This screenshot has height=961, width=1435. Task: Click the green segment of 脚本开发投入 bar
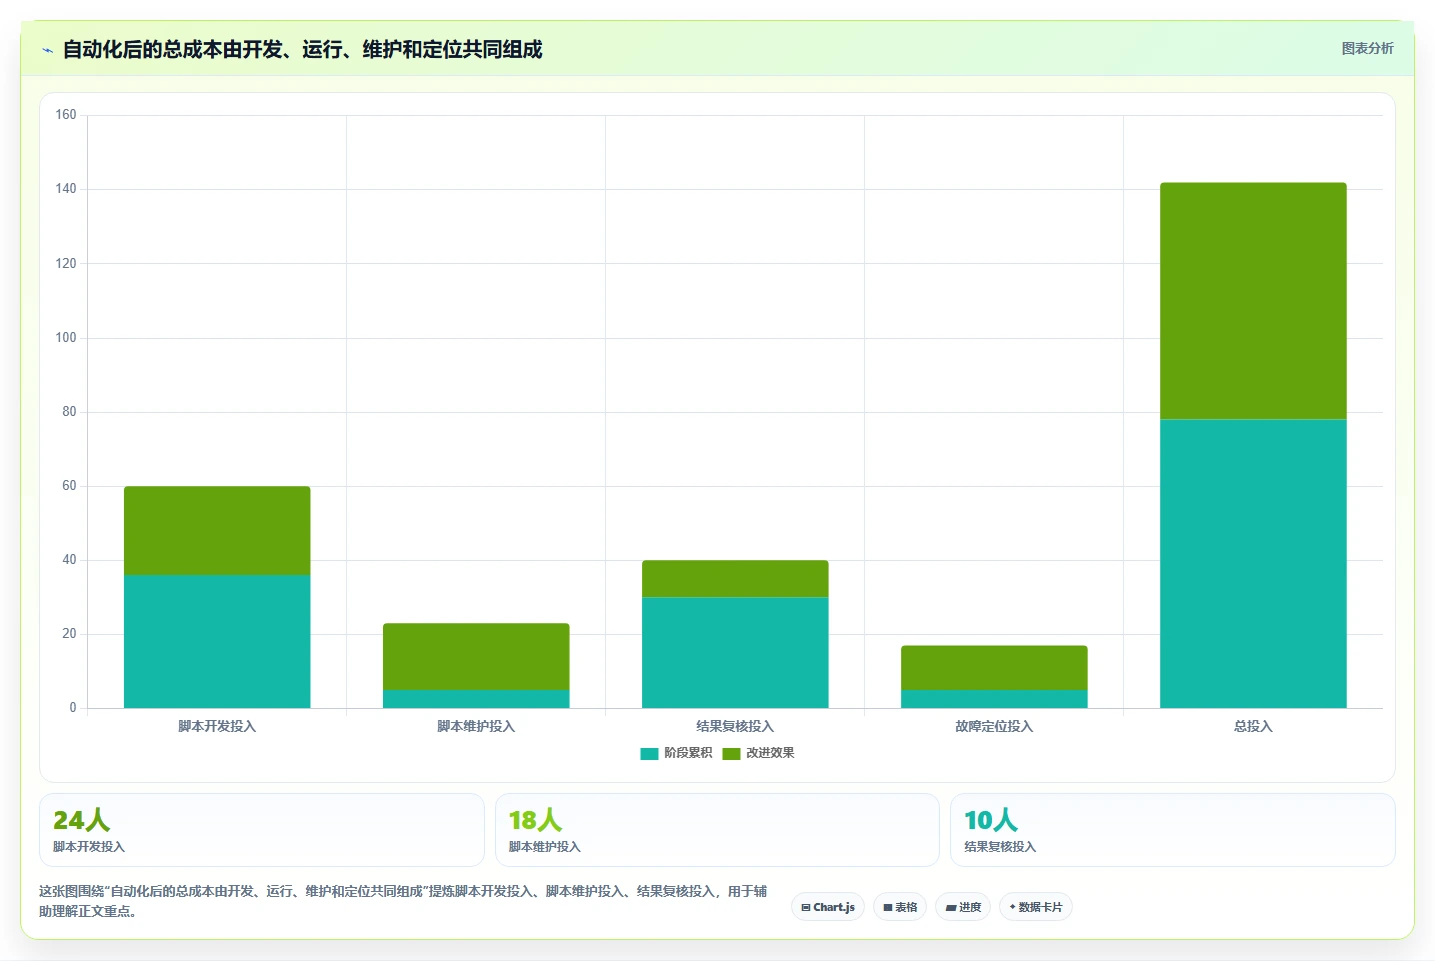pyautogui.click(x=217, y=531)
